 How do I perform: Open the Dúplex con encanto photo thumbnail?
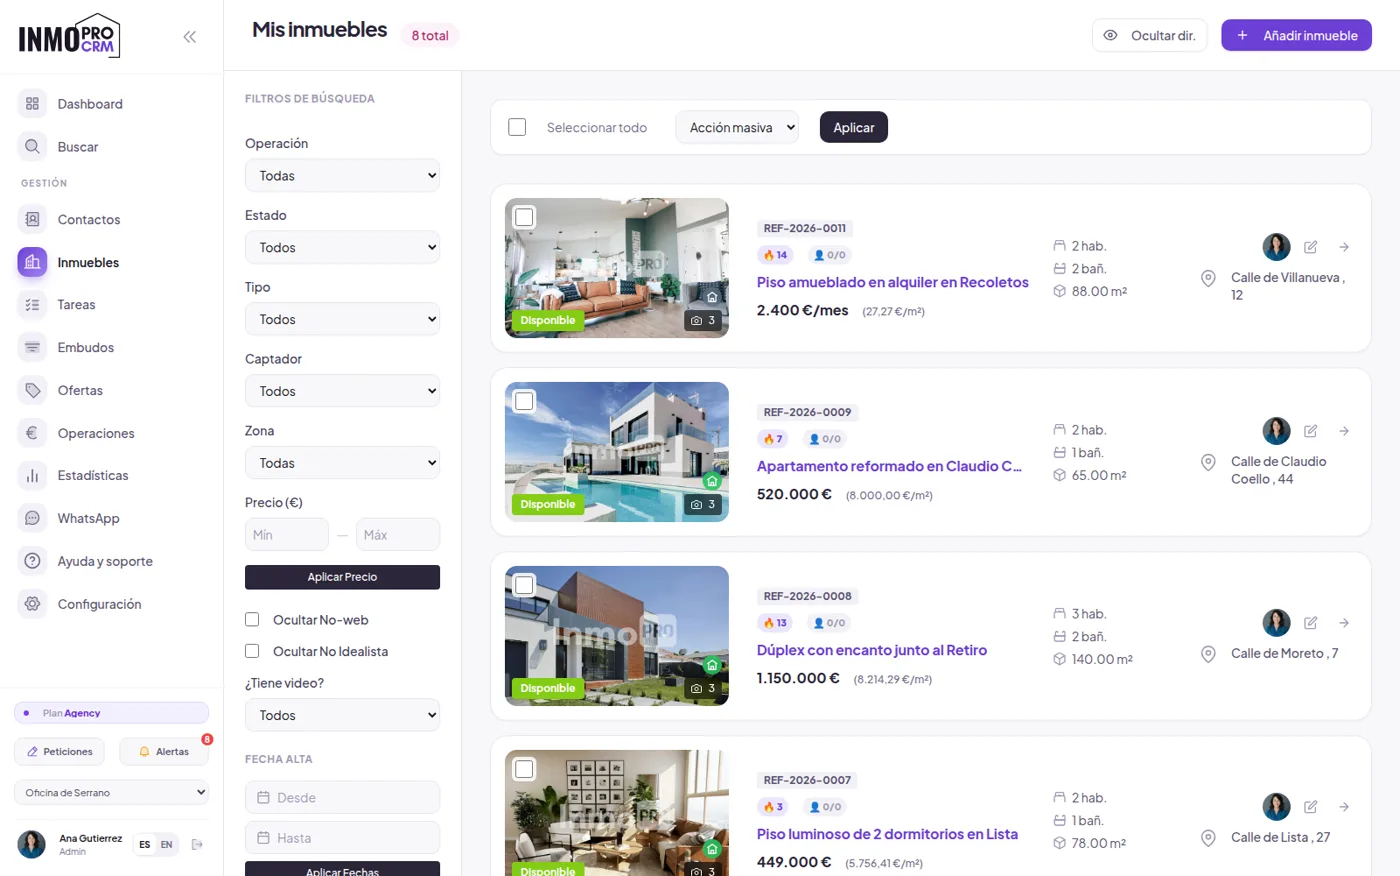point(617,636)
